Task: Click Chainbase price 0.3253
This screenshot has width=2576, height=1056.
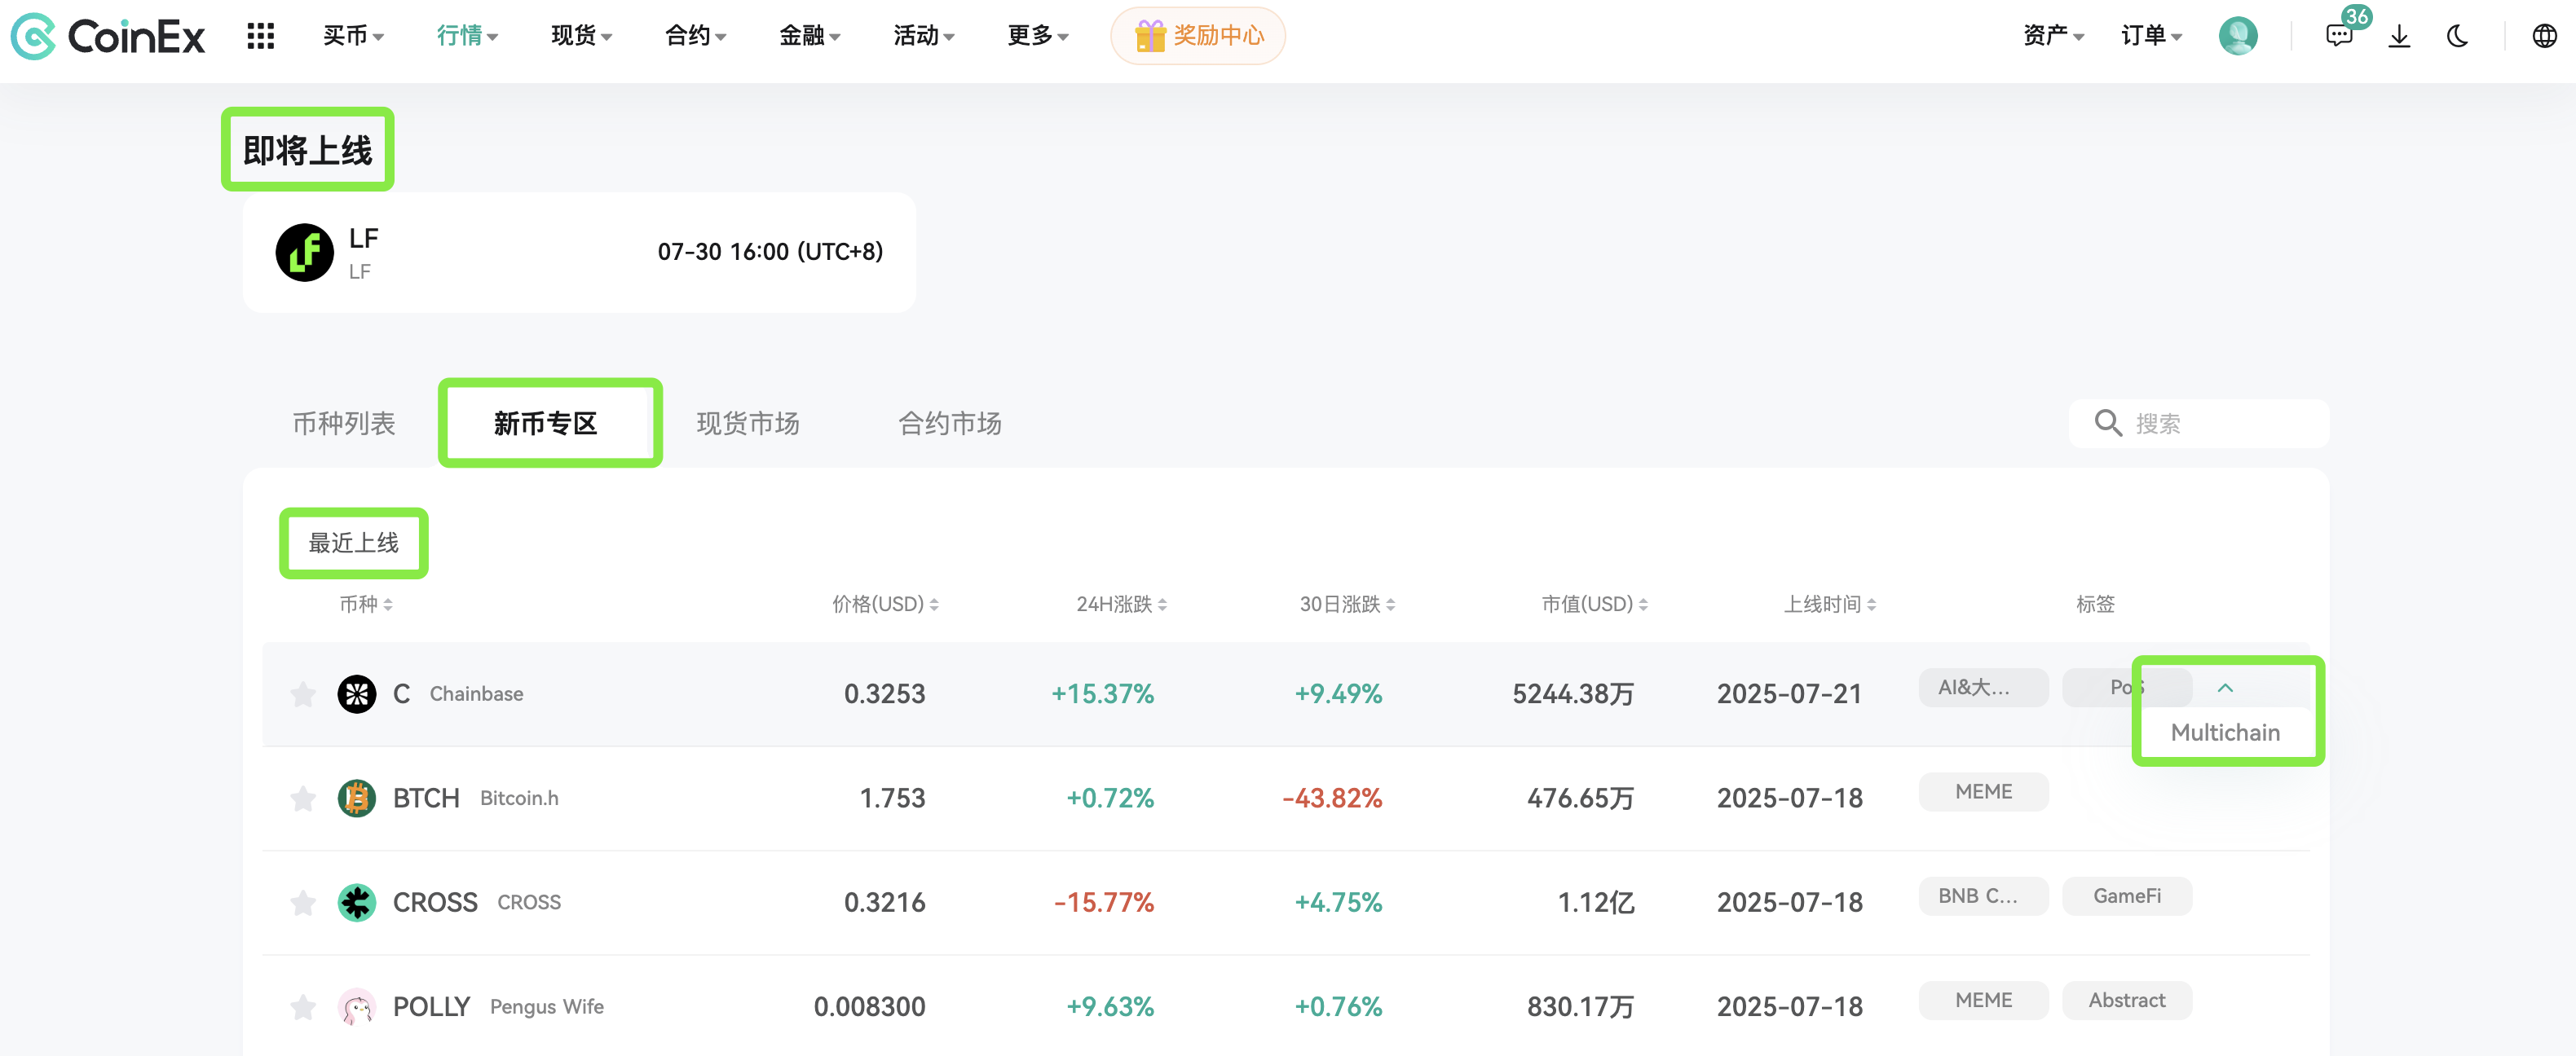Action: coord(884,693)
